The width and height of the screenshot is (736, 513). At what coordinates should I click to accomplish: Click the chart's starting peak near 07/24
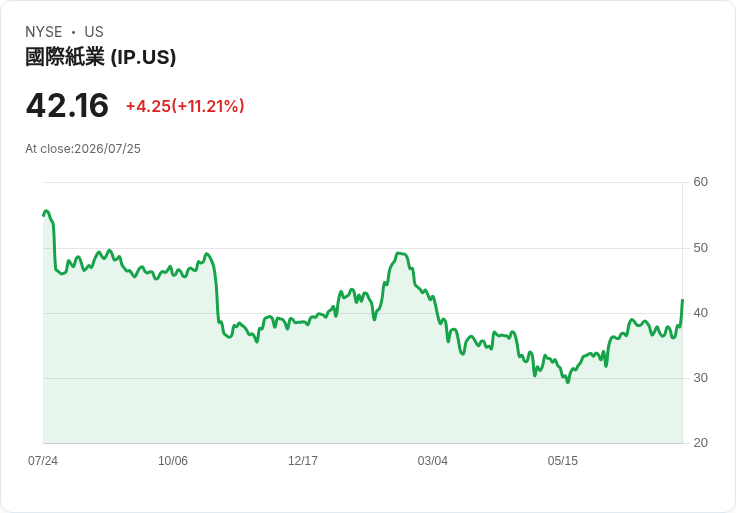(46, 211)
